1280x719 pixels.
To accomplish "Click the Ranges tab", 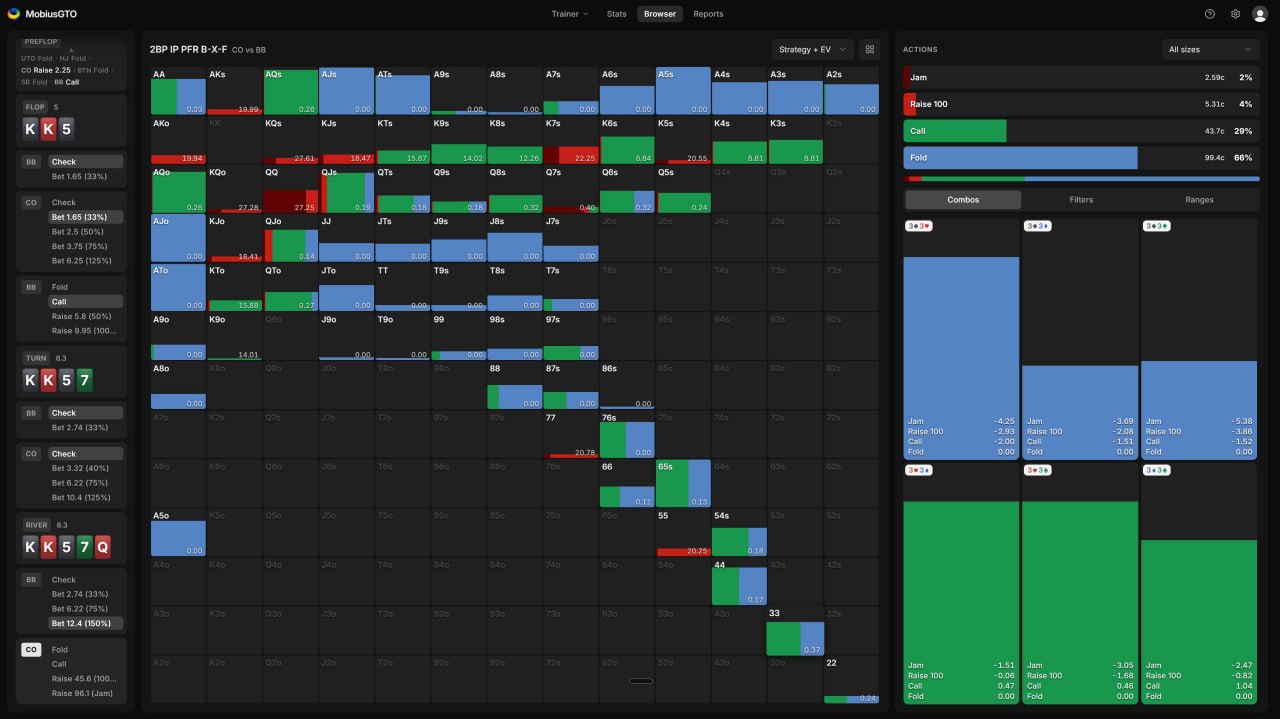I will 1199,200.
